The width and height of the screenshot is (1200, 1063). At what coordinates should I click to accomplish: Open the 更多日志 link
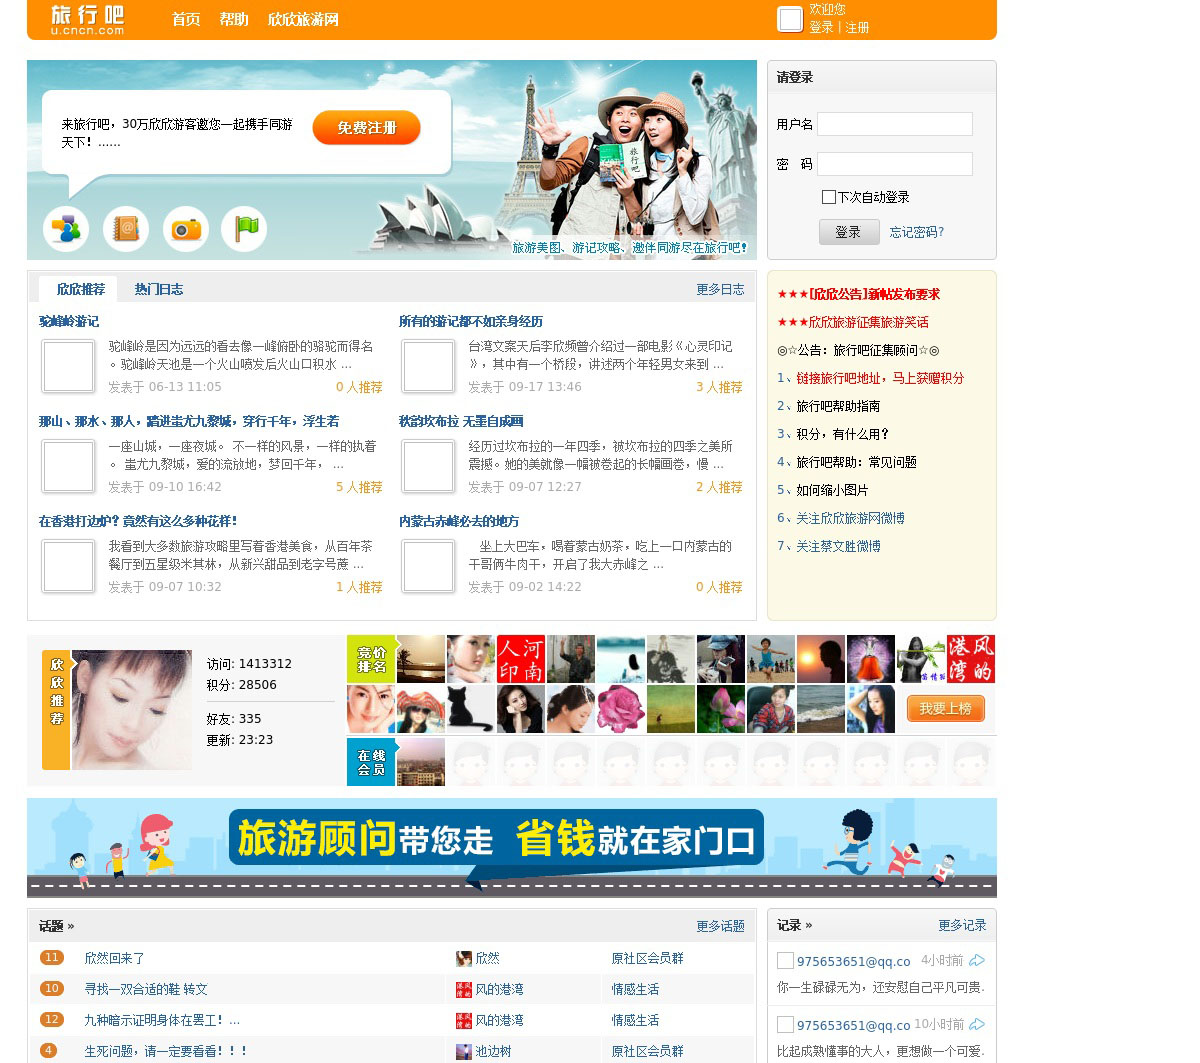click(720, 289)
